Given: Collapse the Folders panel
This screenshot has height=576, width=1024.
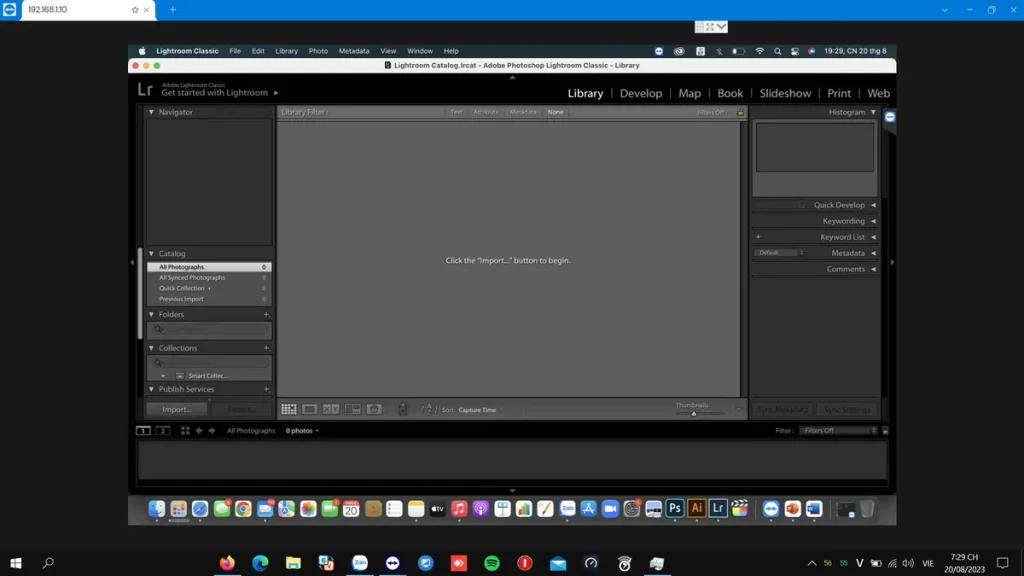Looking at the screenshot, I should (x=152, y=315).
